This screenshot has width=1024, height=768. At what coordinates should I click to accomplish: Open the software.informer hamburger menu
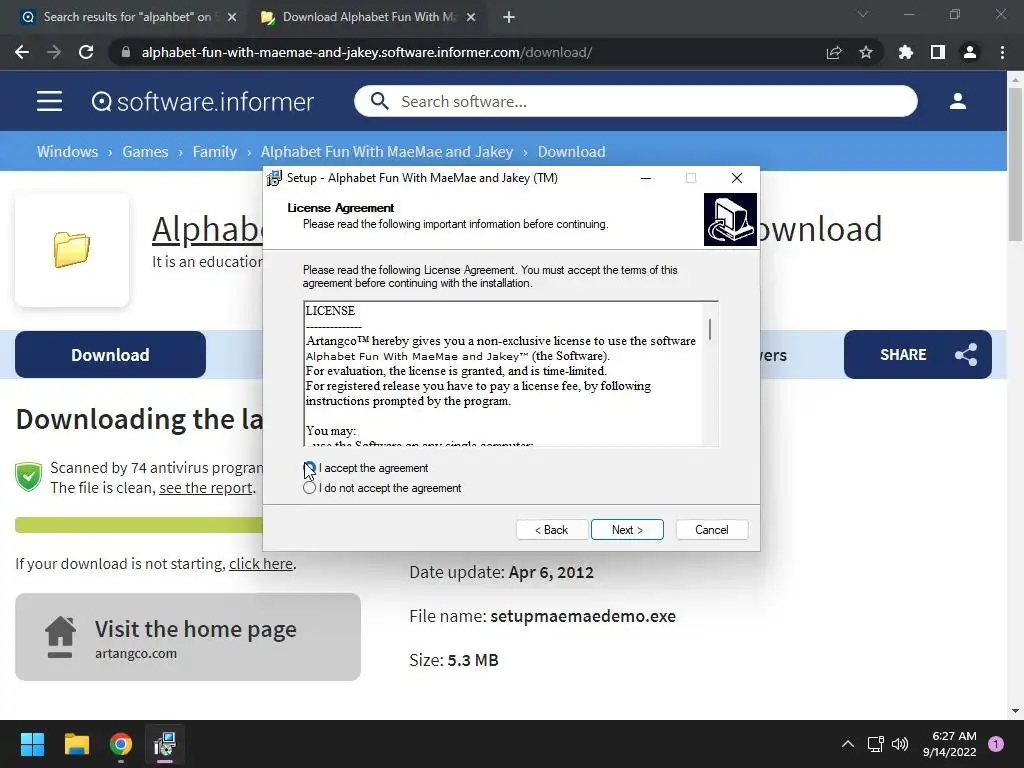click(50, 101)
